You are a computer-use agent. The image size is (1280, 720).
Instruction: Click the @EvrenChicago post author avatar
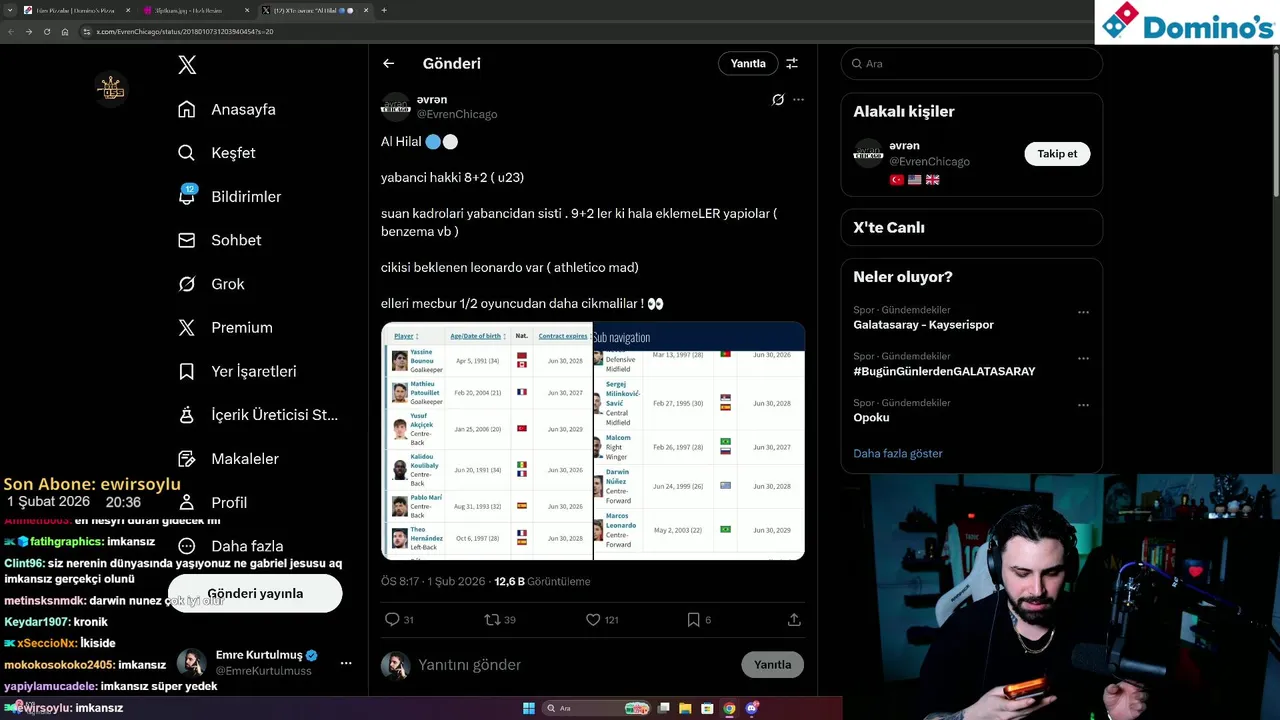396,106
